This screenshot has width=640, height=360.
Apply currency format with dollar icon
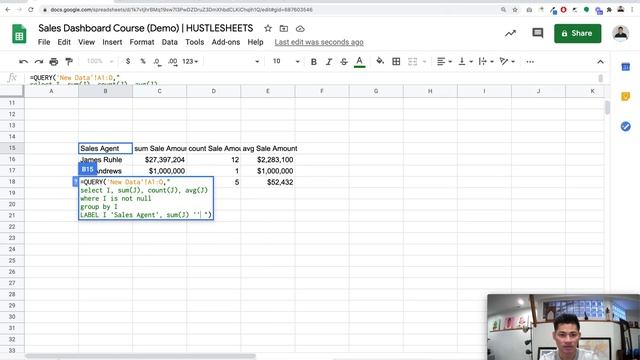point(128,61)
